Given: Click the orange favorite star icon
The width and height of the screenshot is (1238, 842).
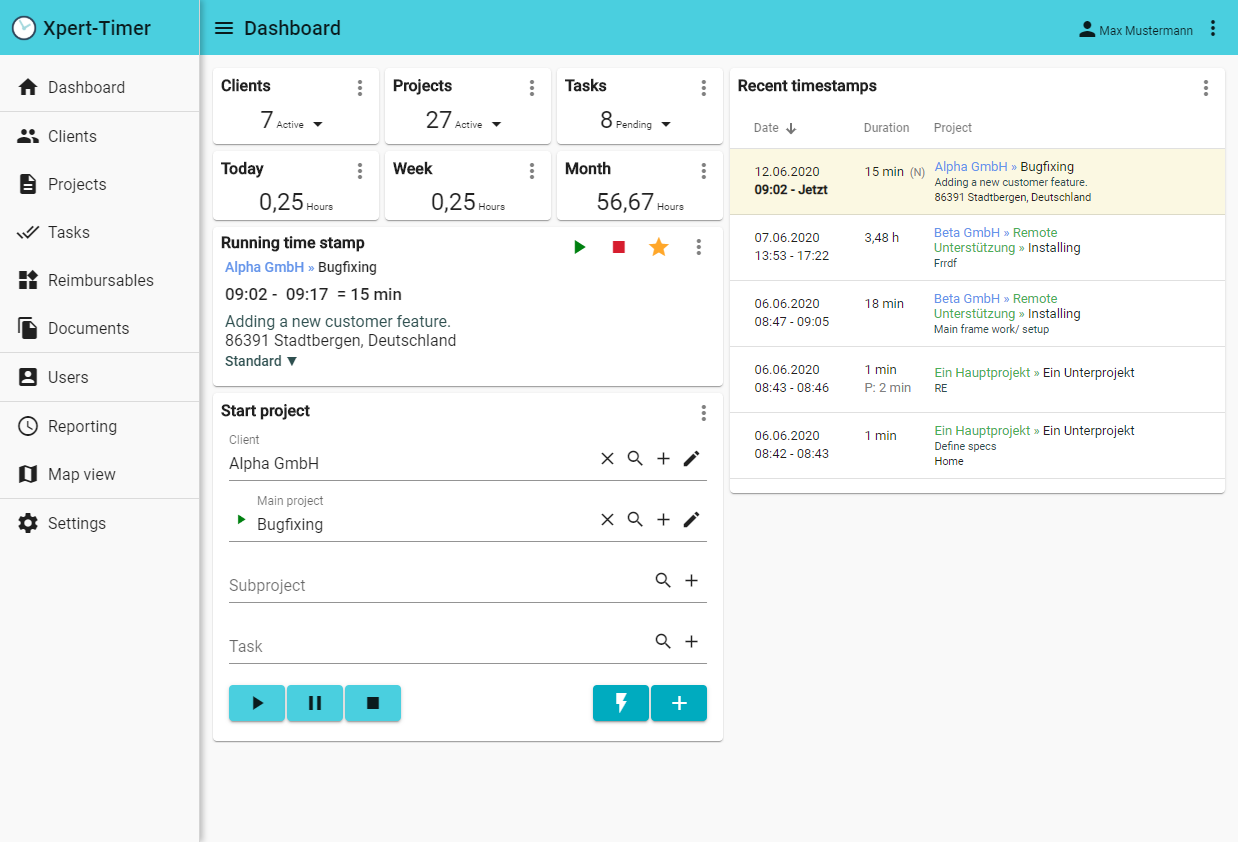Looking at the screenshot, I should 658,246.
